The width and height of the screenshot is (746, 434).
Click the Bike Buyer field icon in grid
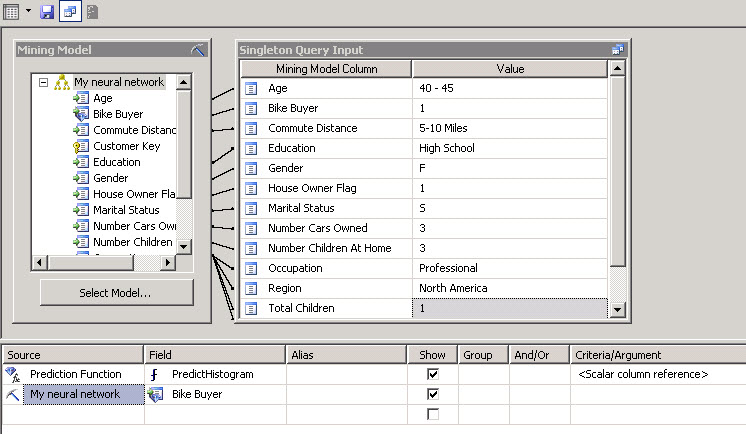pyautogui.click(x=156, y=395)
